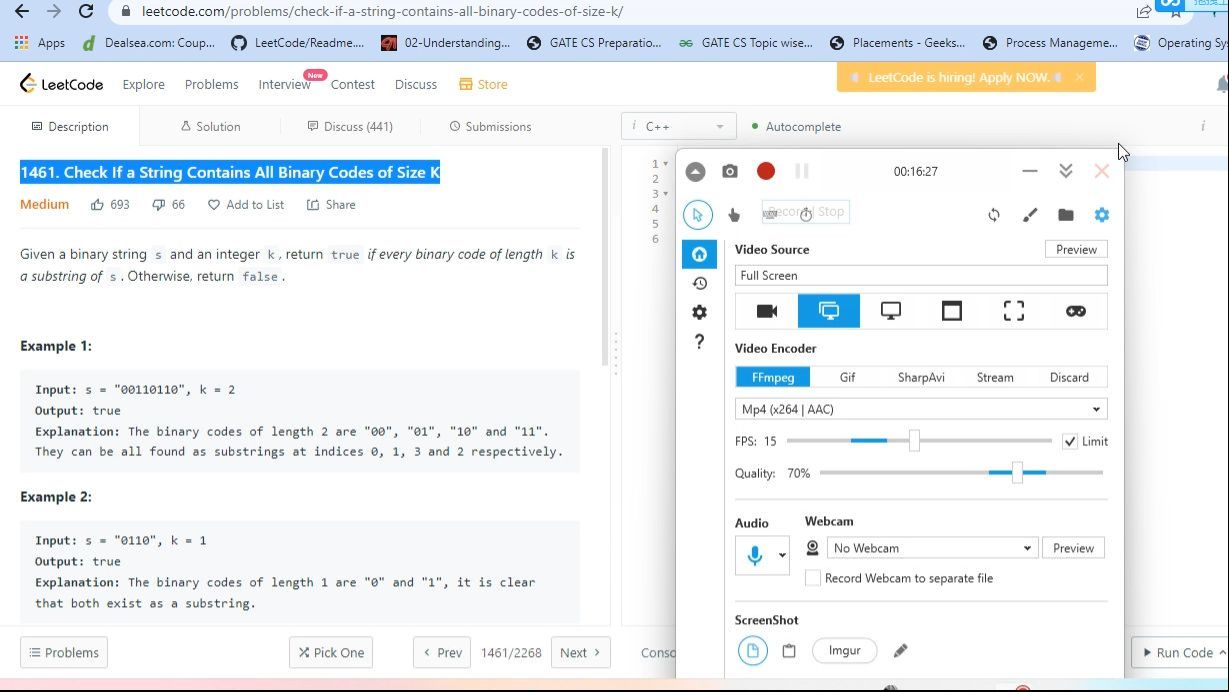Open the C++ language dropdown
1229x692 pixels.
678,127
